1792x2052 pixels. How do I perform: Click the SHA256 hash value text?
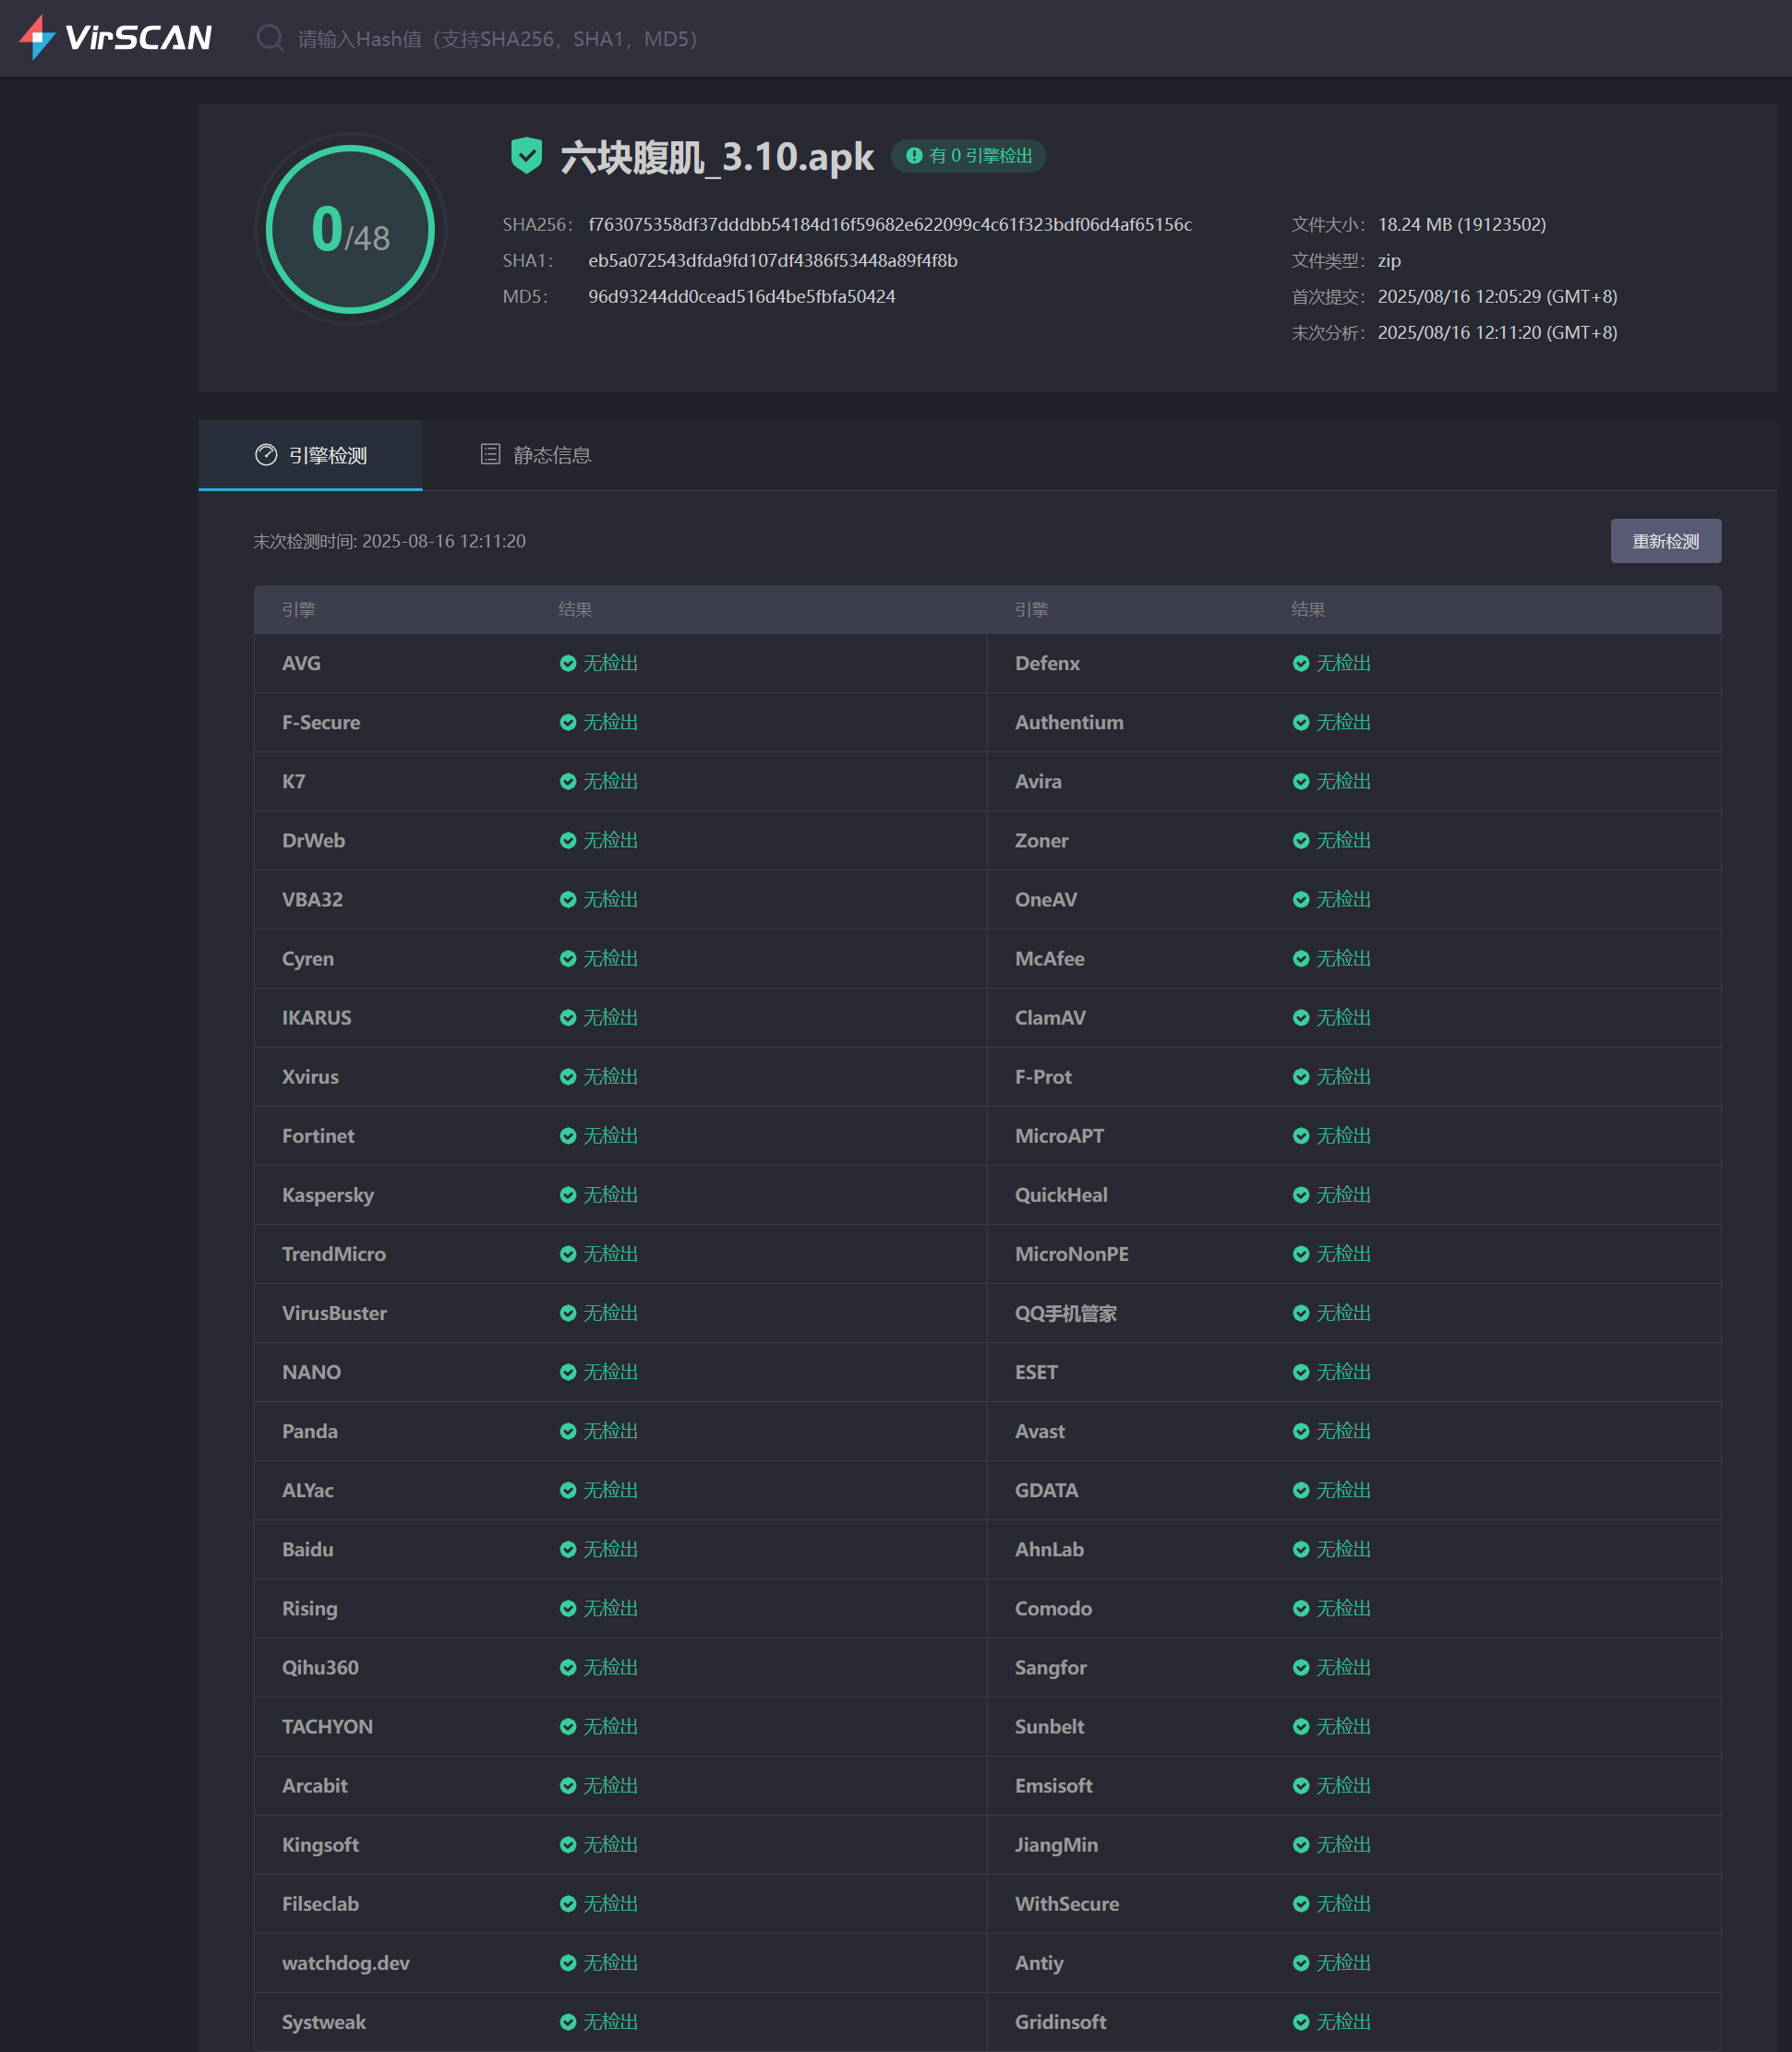click(889, 224)
